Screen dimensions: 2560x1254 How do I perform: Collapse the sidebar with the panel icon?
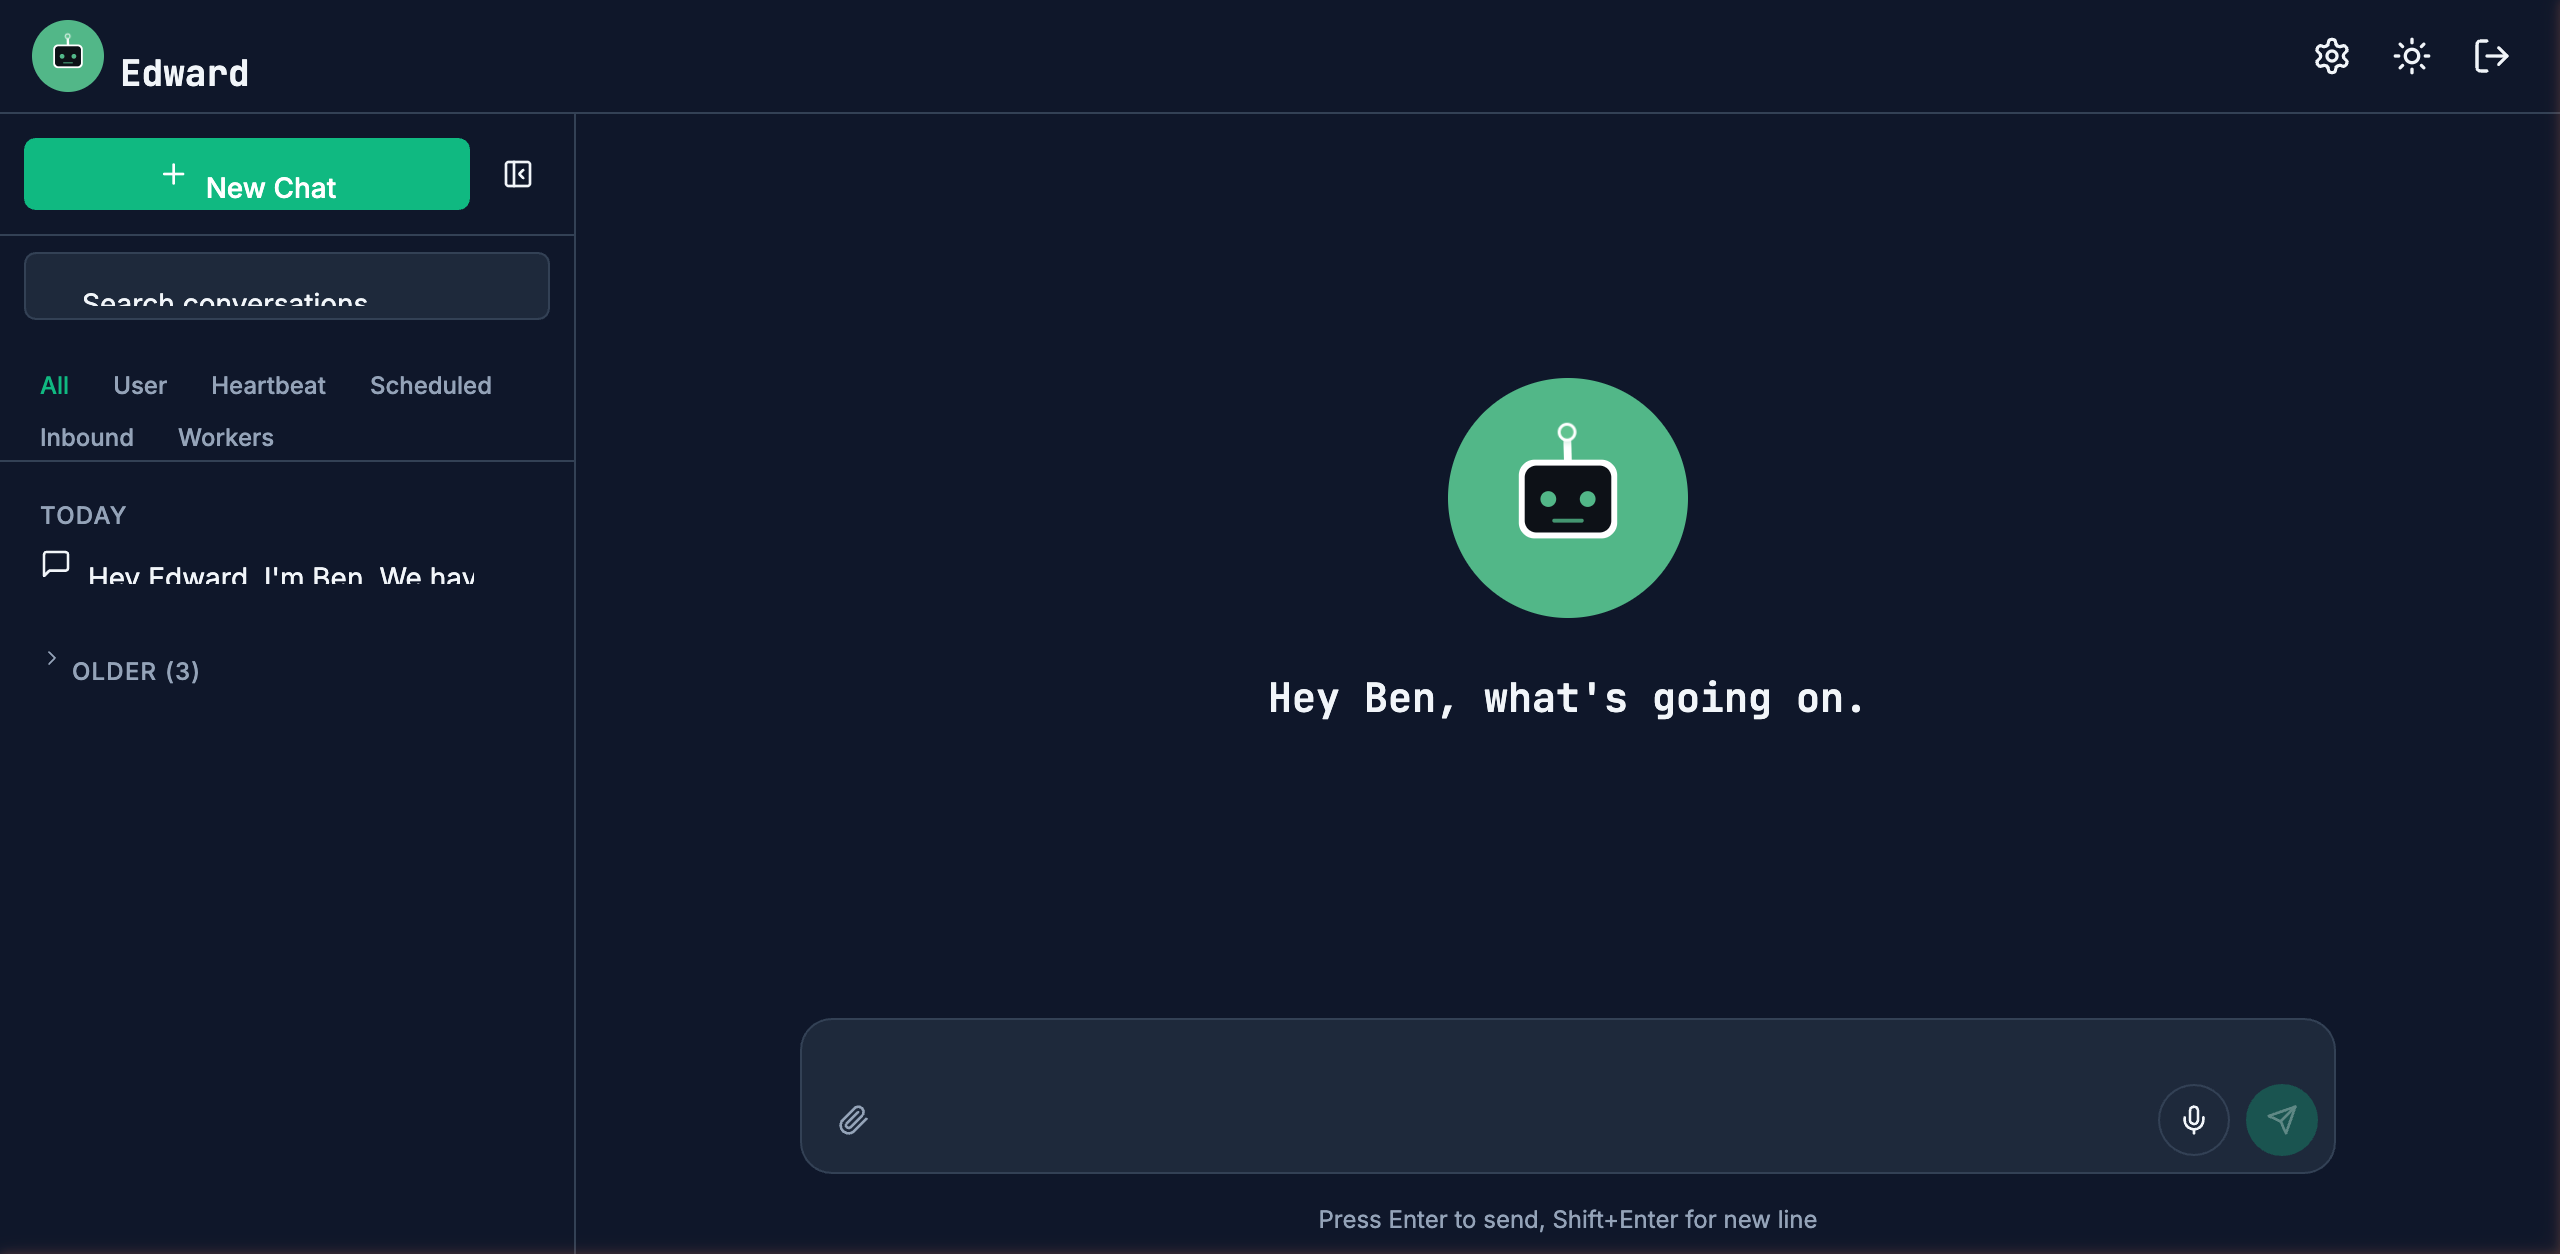tap(517, 174)
